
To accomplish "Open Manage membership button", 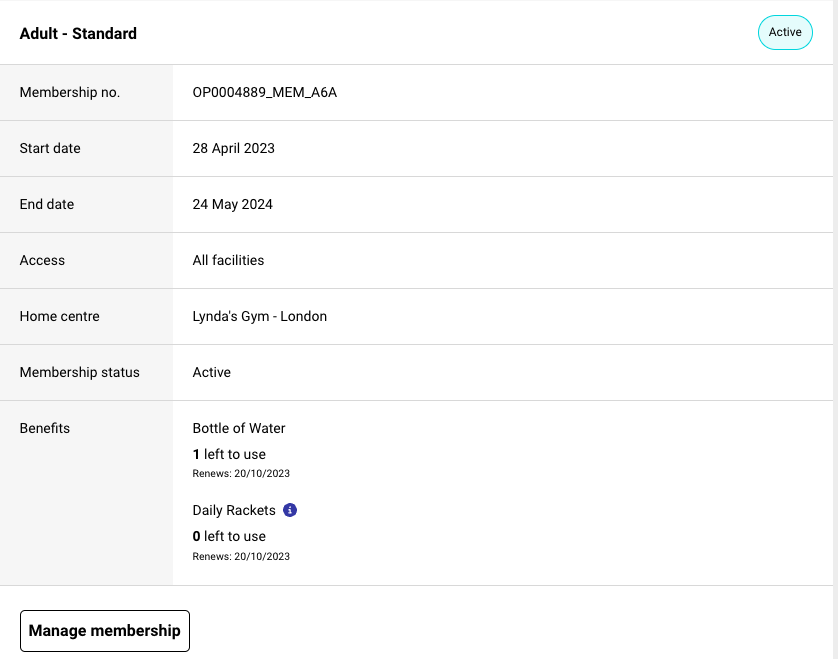I will [x=105, y=631].
